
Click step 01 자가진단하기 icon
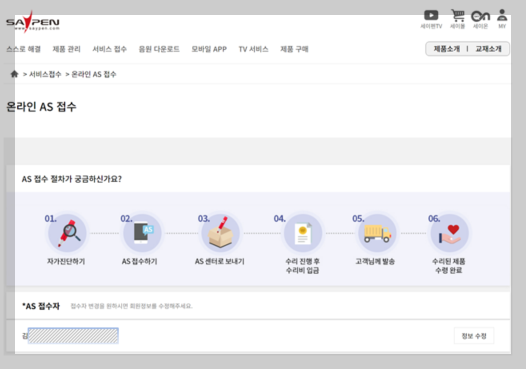pyautogui.click(x=67, y=233)
